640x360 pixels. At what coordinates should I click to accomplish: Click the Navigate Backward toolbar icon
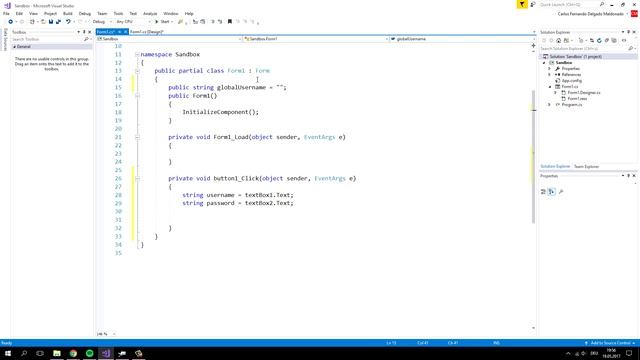pos(11,22)
